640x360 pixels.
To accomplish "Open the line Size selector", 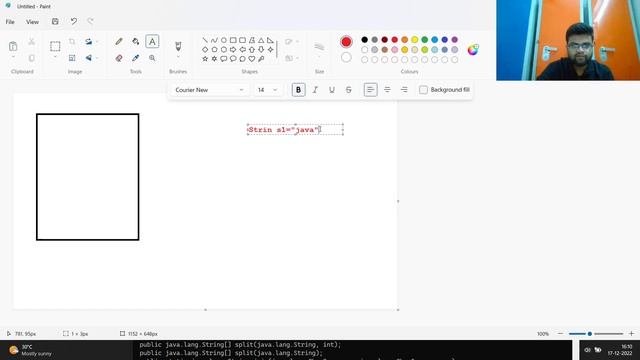I will 320,48.
